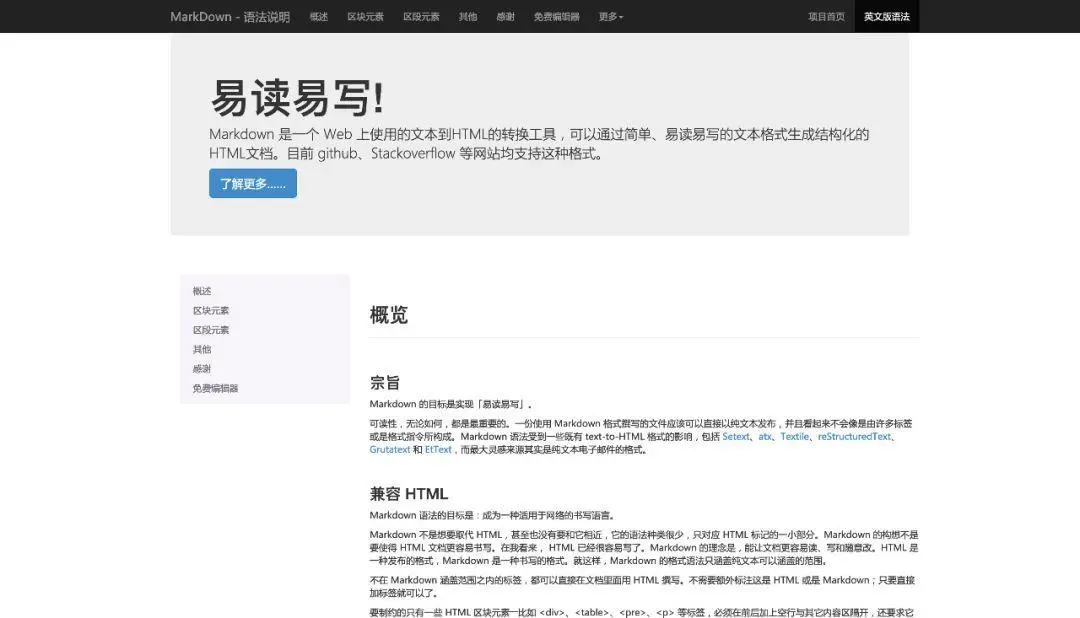Open the 更多 dropdown in the navbar
1080x618 pixels.
click(x=610, y=17)
